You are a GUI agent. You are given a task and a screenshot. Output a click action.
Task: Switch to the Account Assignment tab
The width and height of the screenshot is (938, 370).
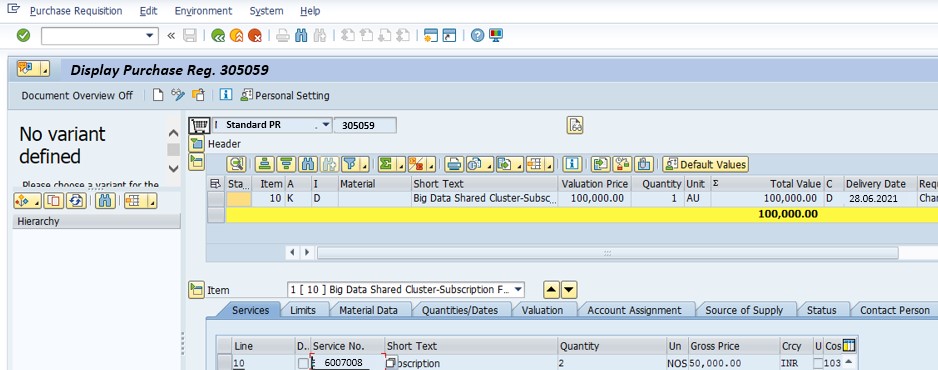[634, 310]
